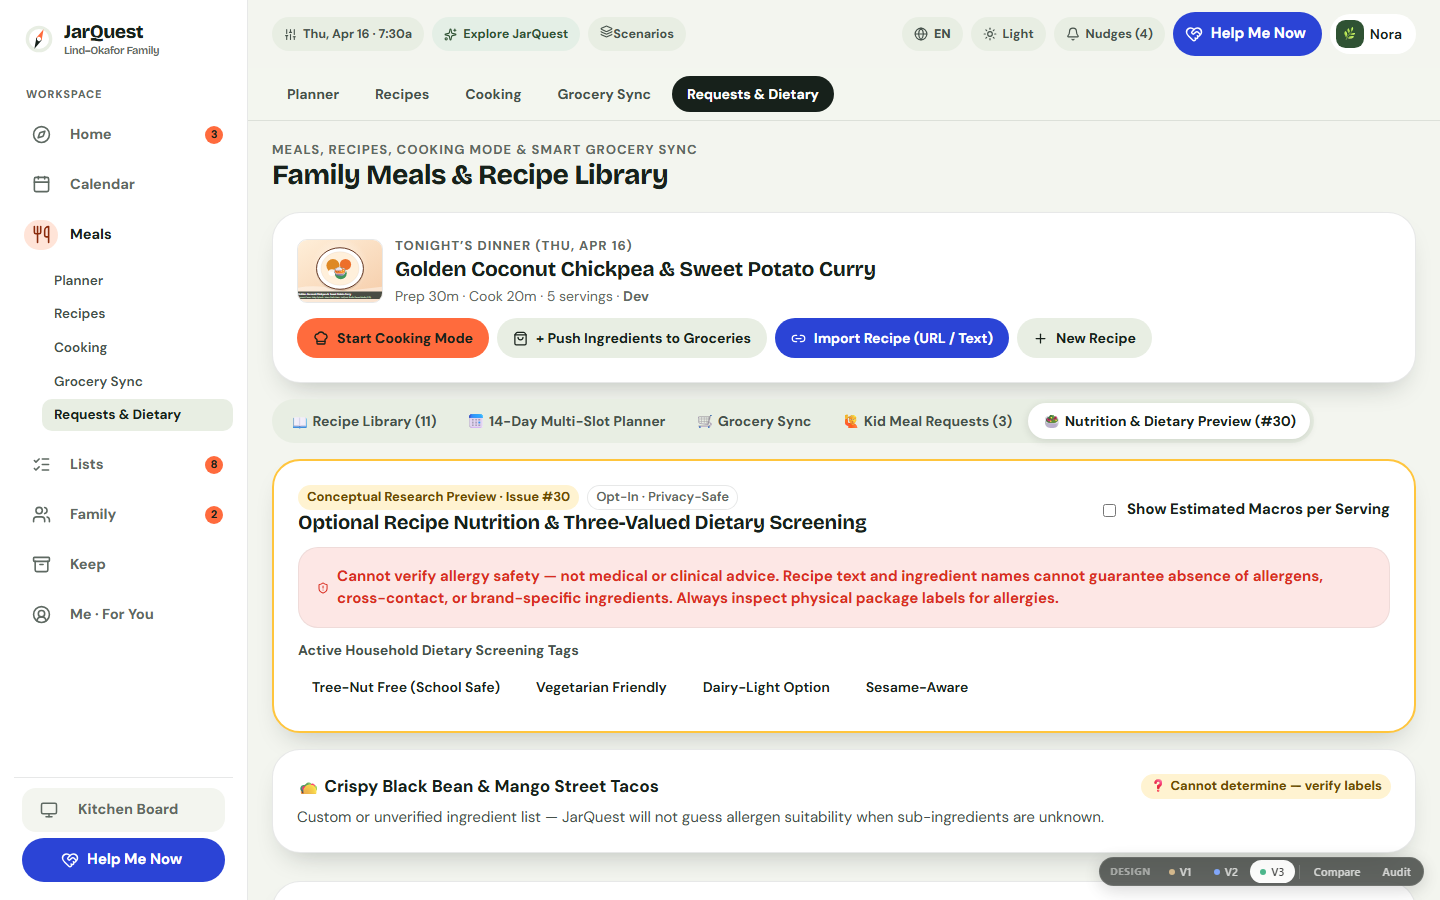
Task: Open the Grocery Sync subtab with cart icon
Action: 754,421
